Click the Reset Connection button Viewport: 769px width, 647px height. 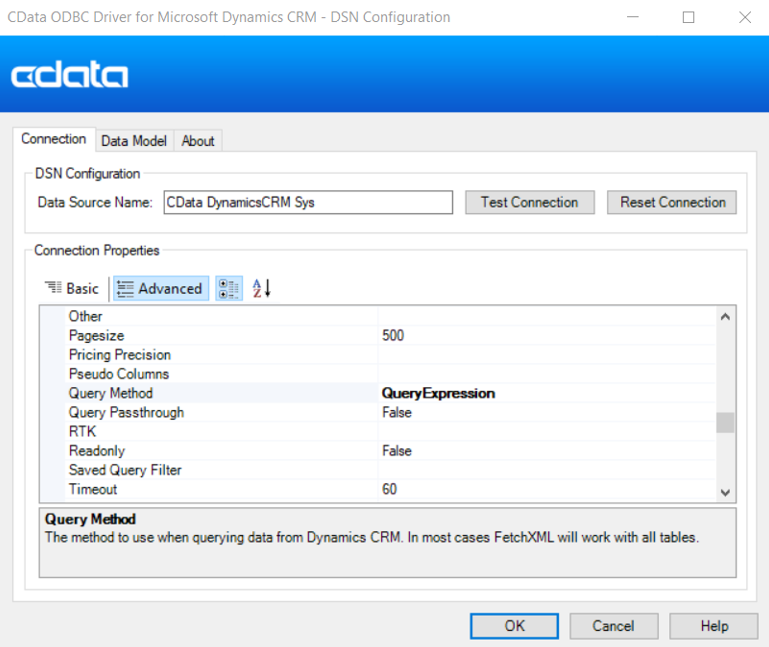coord(672,202)
